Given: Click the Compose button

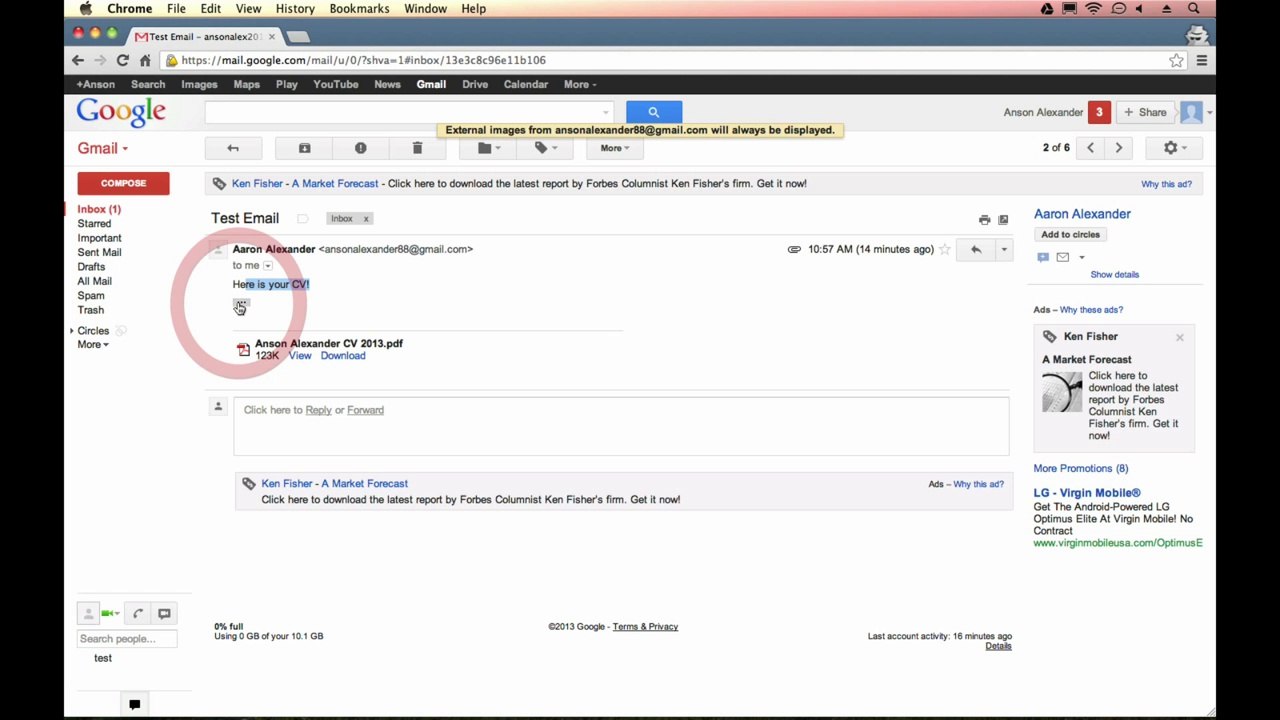Looking at the screenshot, I should click(123, 183).
